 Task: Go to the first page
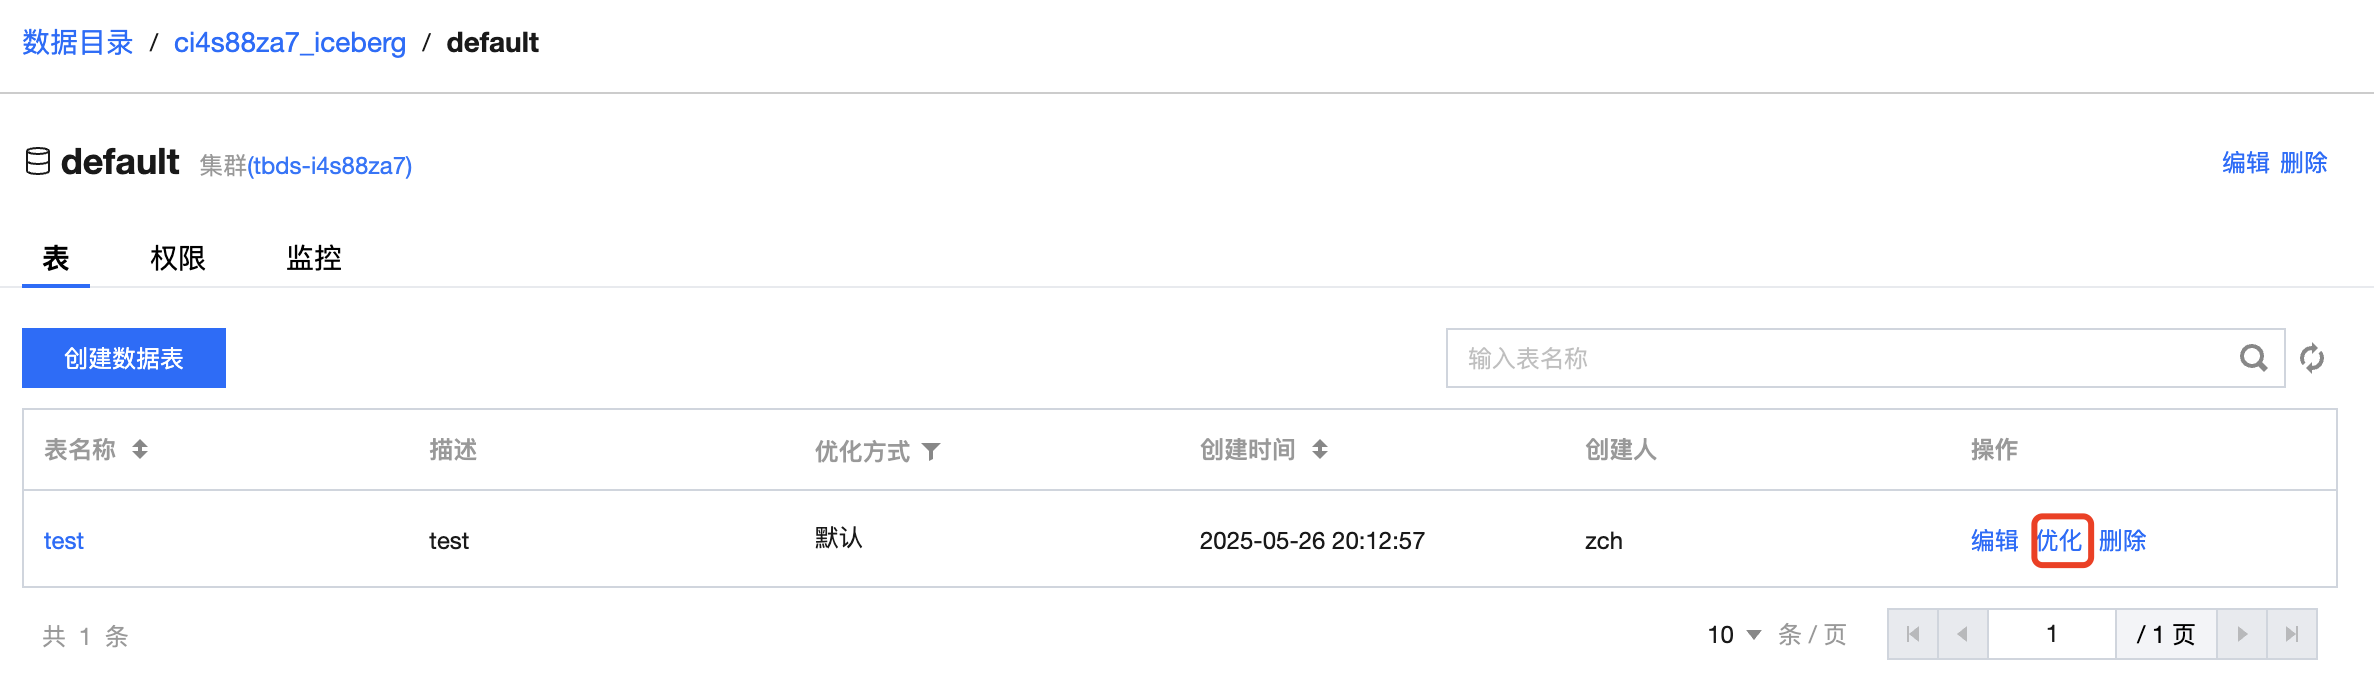point(1913,634)
